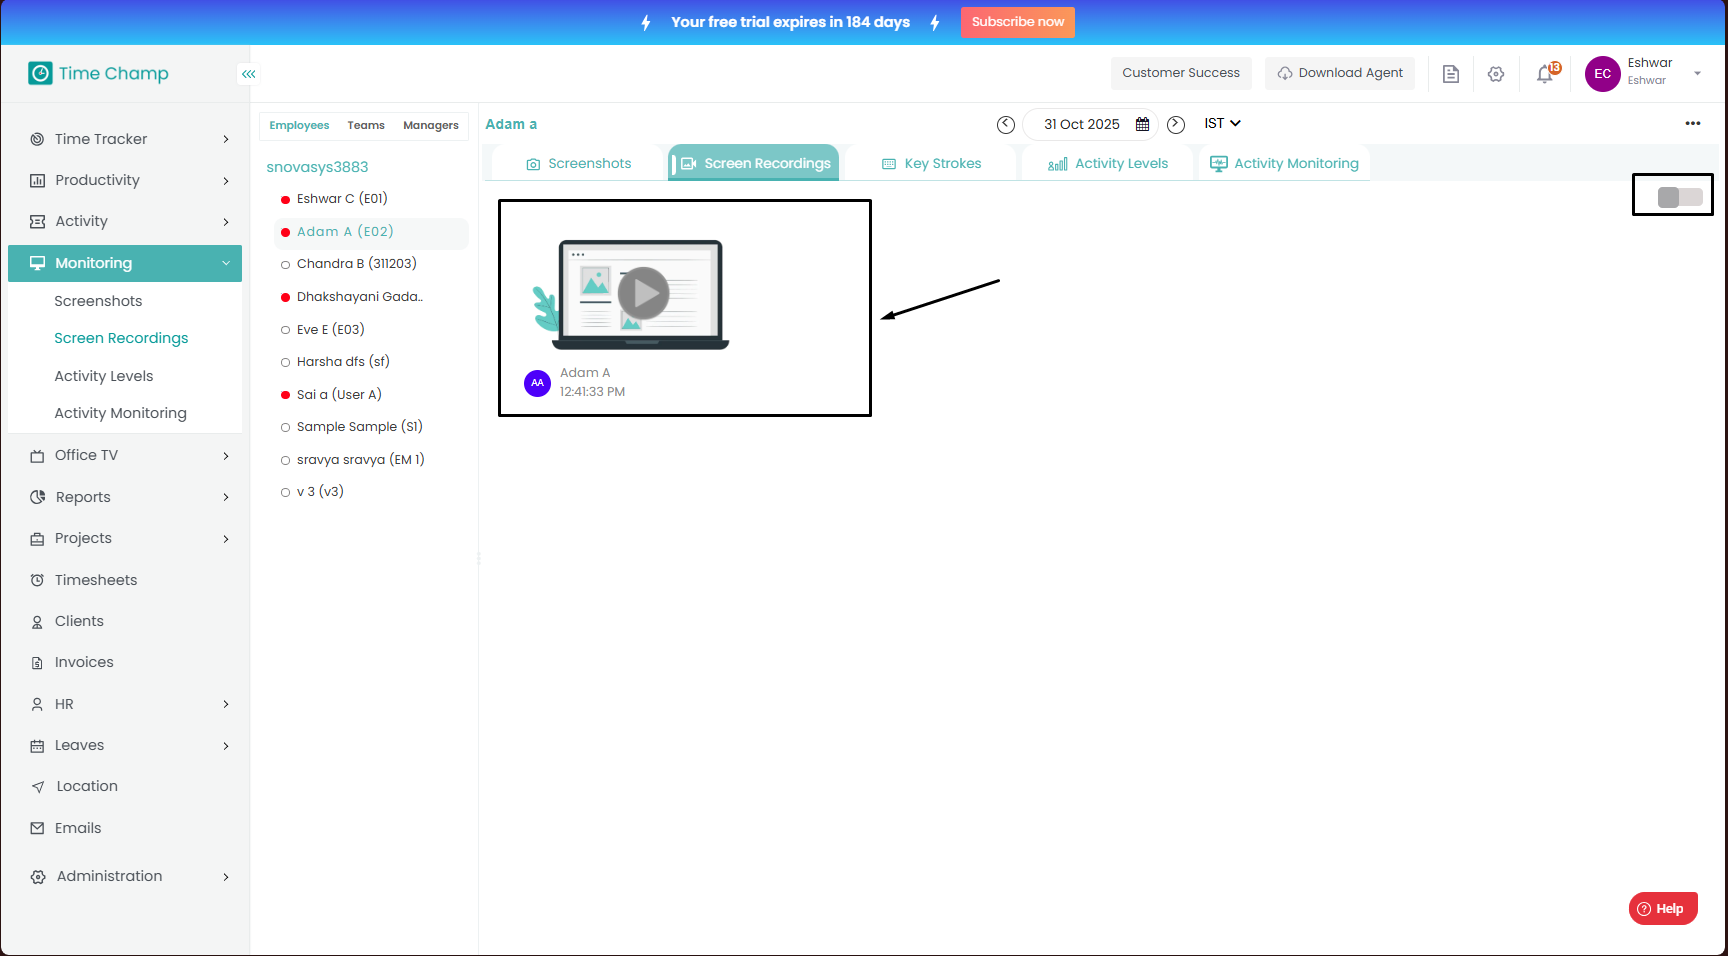Select employee Eve E (E03)
This screenshot has height=956, width=1728.
(x=330, y=330)
